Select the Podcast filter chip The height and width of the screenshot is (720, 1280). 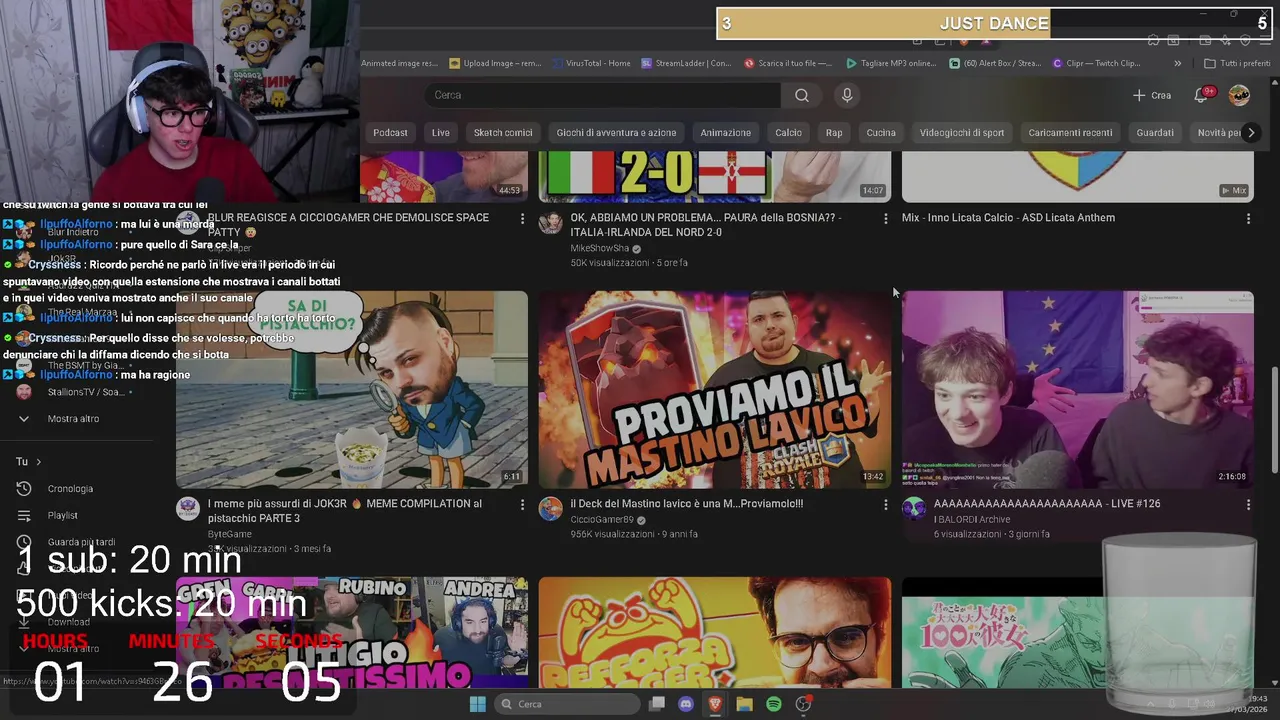click(390, 132)
